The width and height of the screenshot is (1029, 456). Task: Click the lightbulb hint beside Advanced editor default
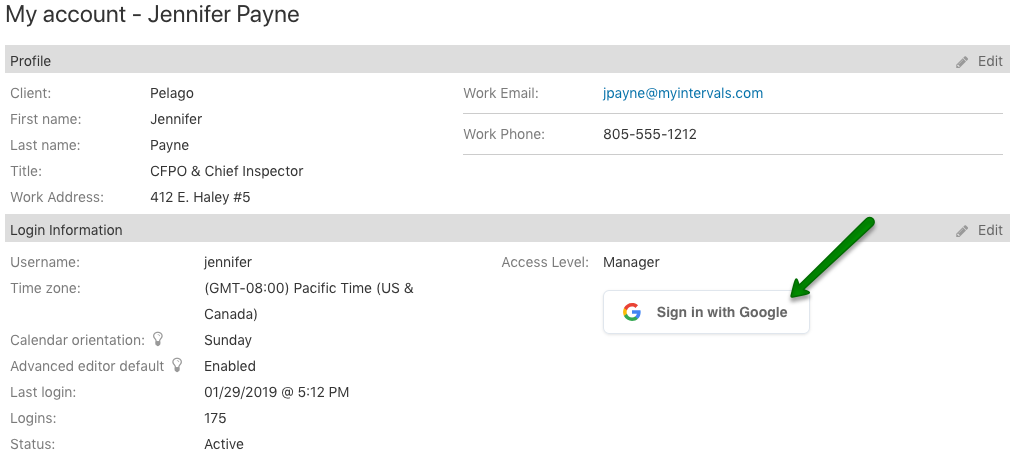click(178, 366)
